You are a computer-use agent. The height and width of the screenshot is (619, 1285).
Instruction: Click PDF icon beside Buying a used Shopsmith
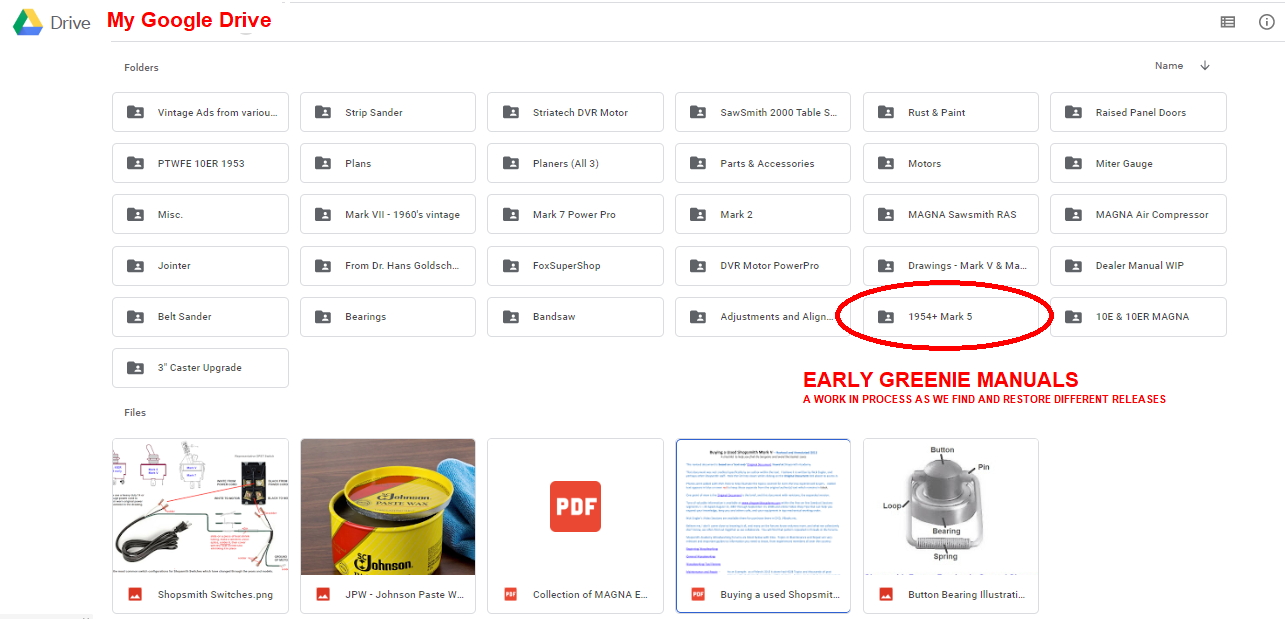[x=698, y=594]
